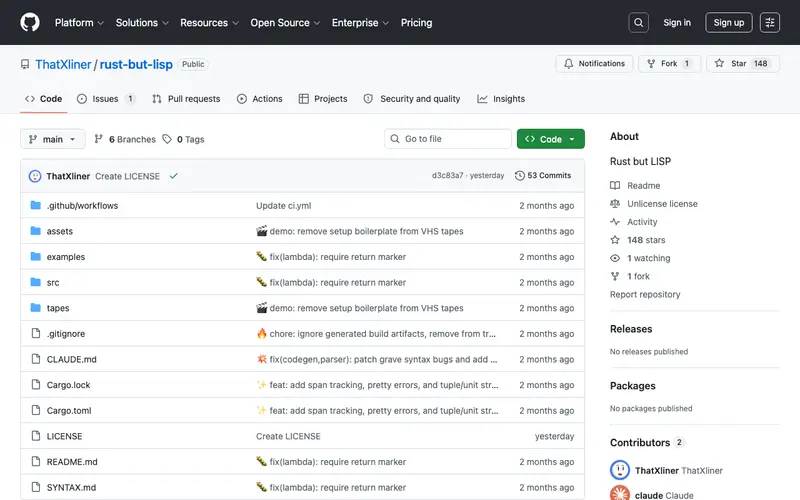This screenshot has height=500, width=800.
Task: Open the Unlicense license link
Action: pos(662,204)
